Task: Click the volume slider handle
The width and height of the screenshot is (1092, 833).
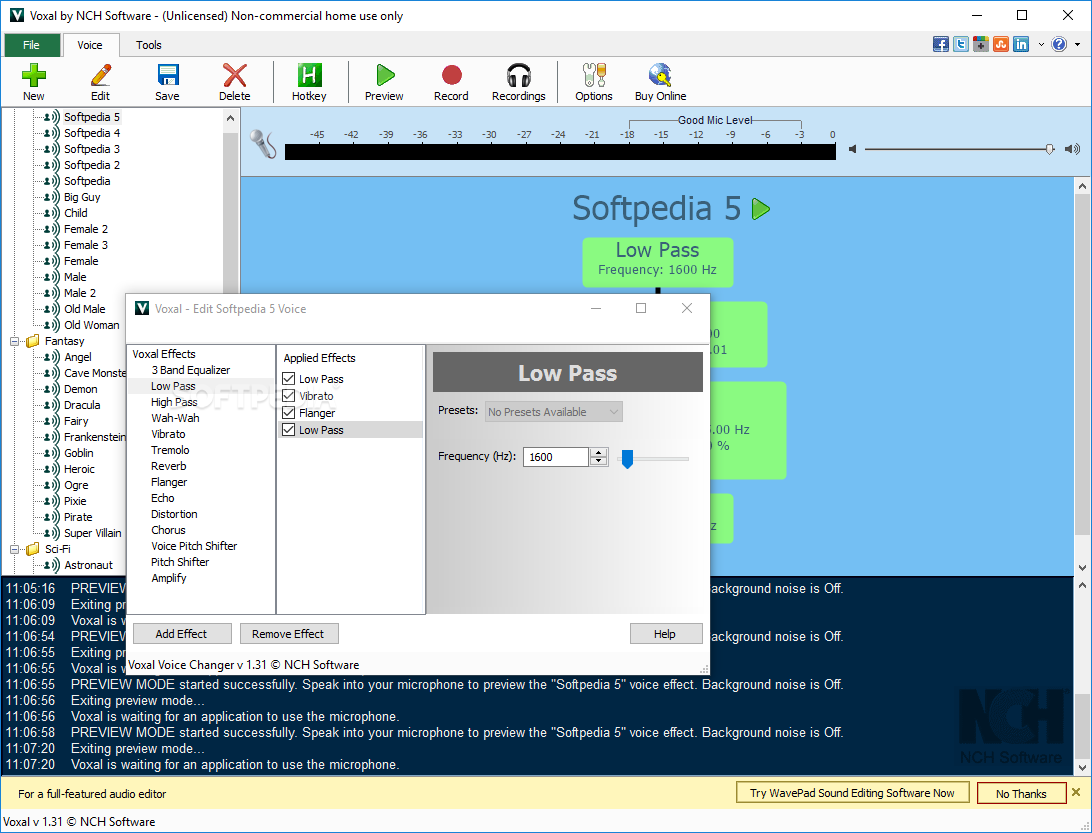Action: [1050, 149]
